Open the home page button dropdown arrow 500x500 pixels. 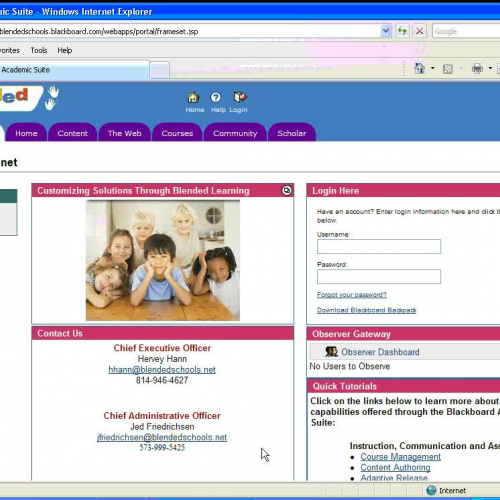point(432,68)
